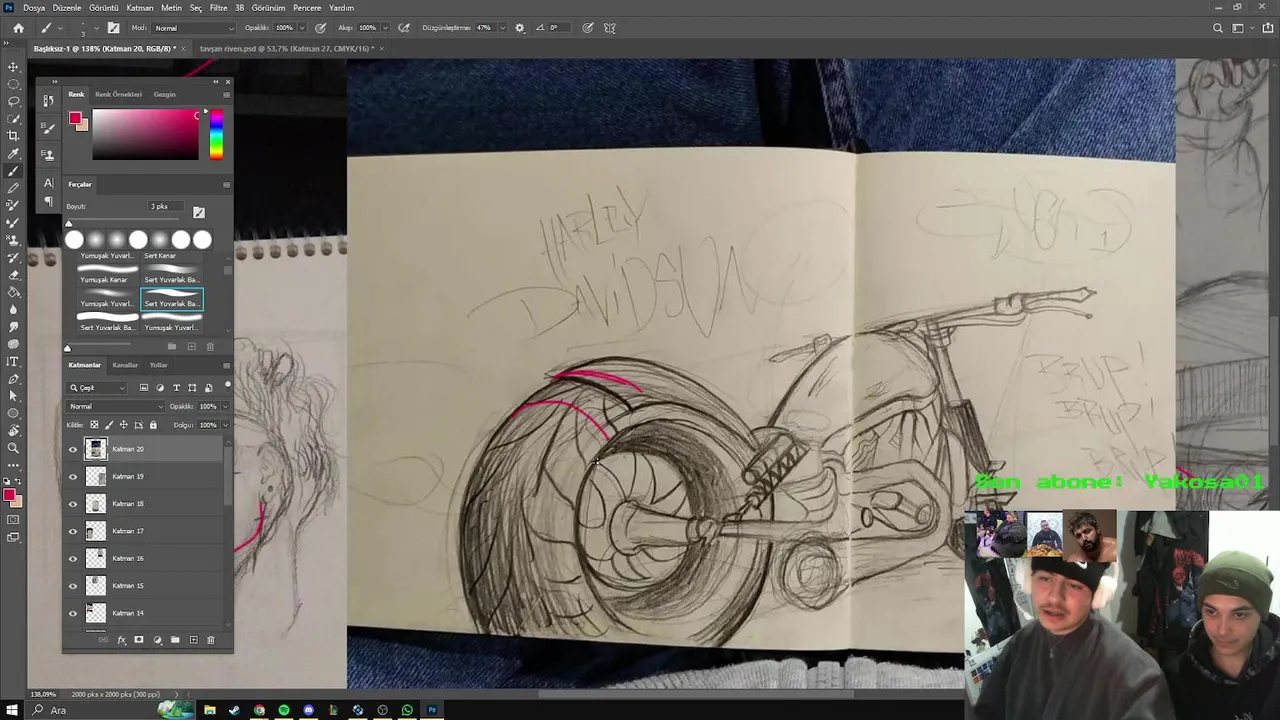Select the Lasso tool
The height and width of the screenshot is (720, 1280).
point(13,101)
